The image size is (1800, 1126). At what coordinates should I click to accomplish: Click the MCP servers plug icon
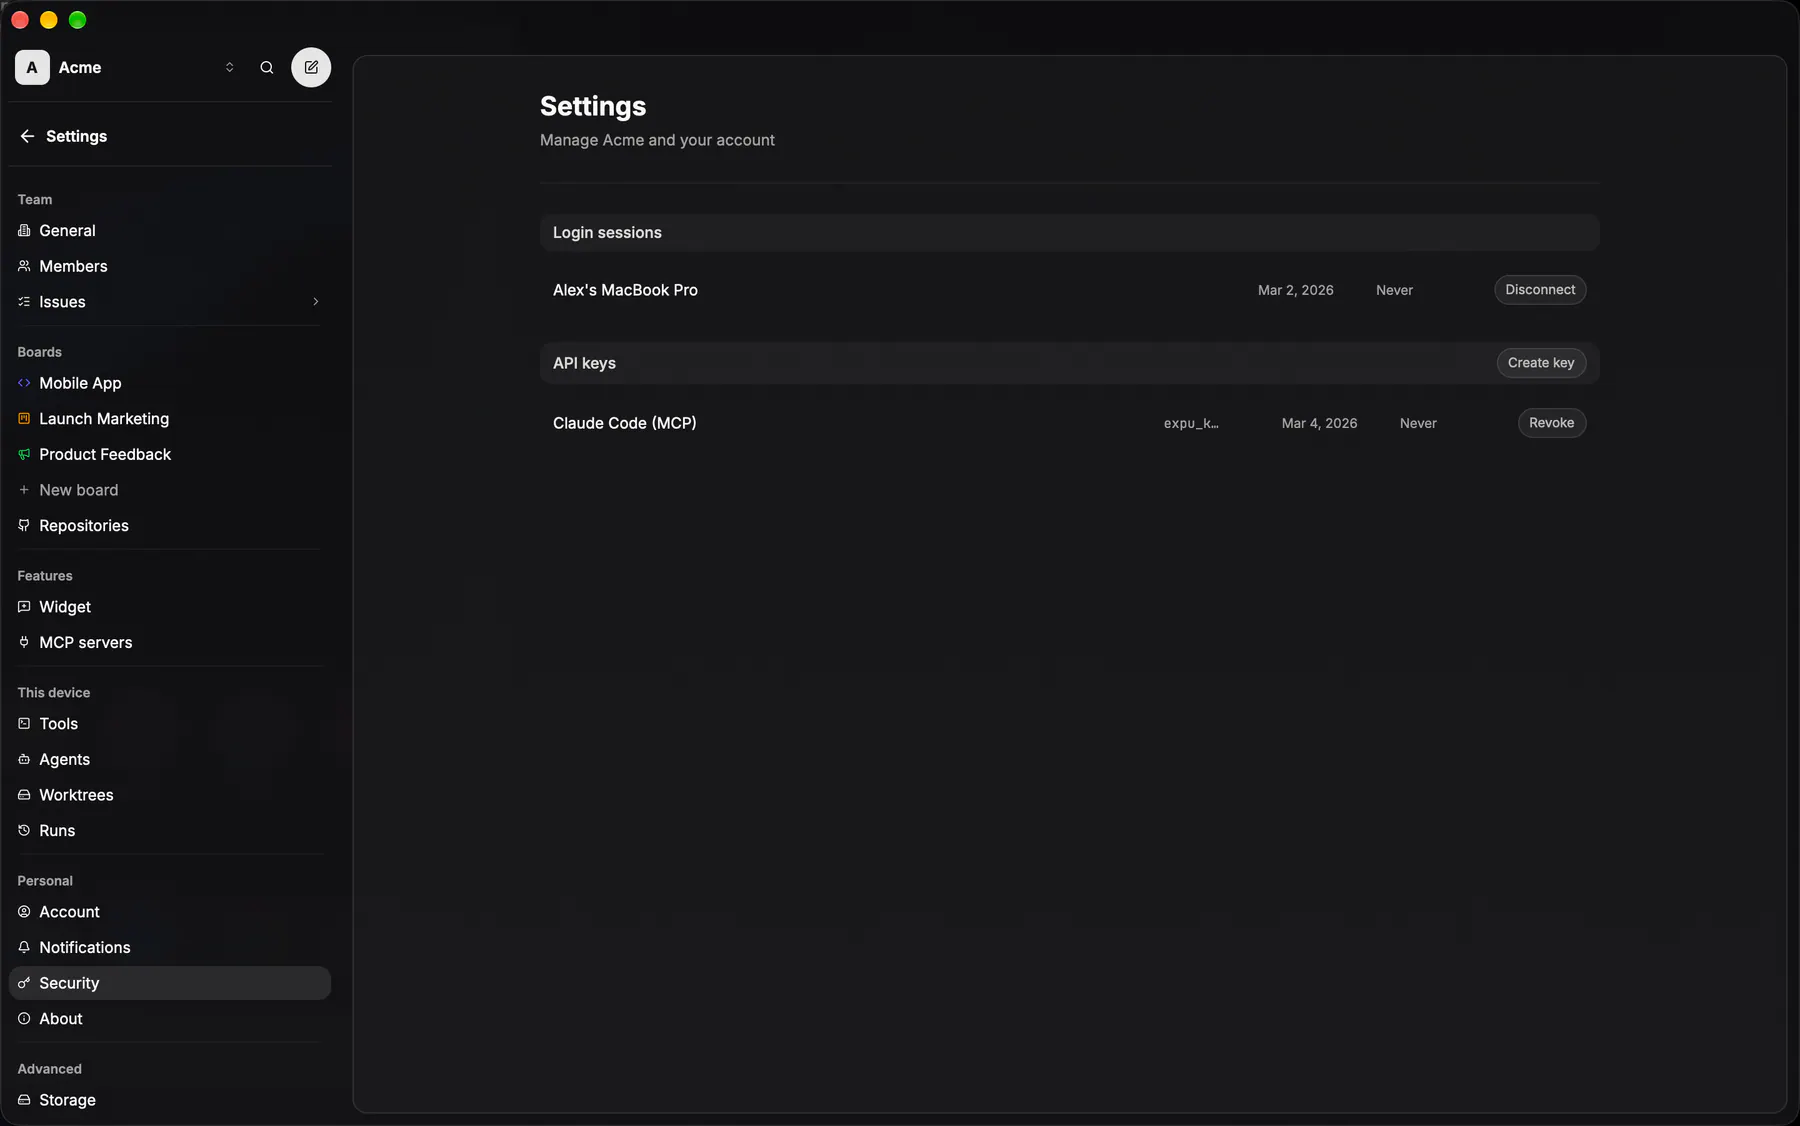[x=24, y=643]
